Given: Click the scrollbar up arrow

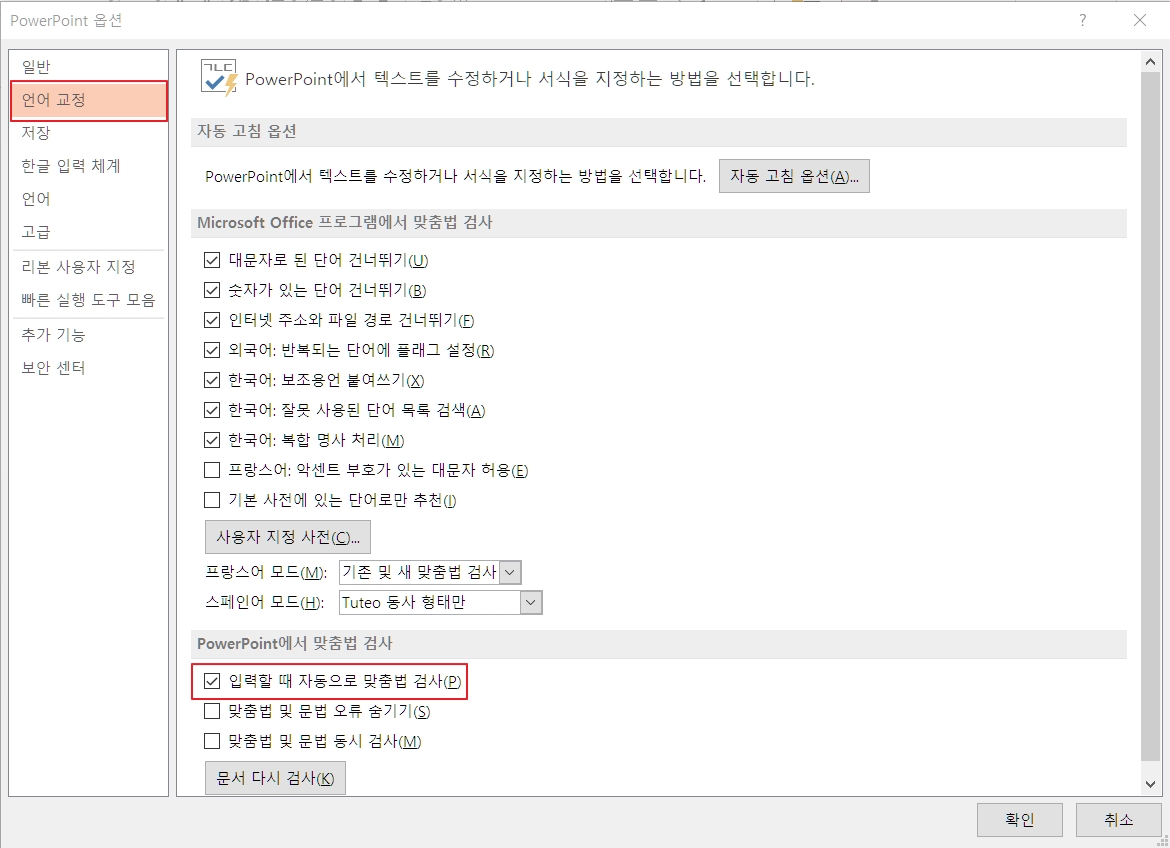Looking at the screenshot, I should [x=1150, y=62].
